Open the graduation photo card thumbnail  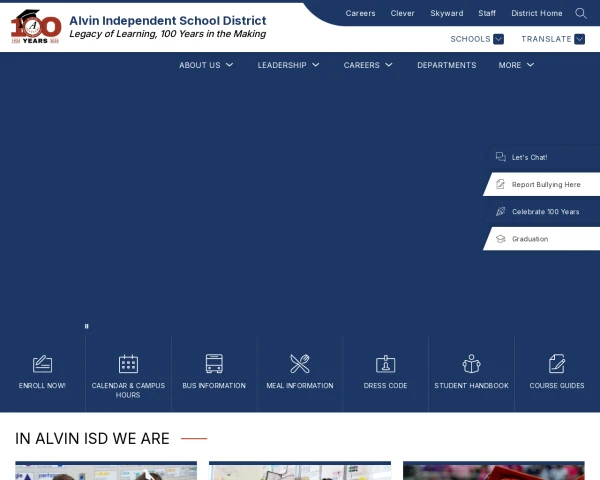(x=494, y=471)
